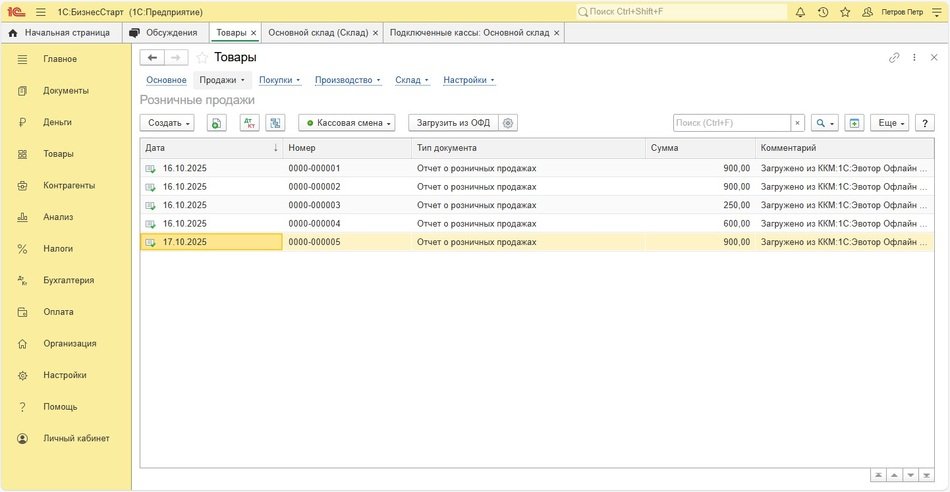950x492 pixels.
Task: Click the favorites star in top bar
Action: (x=845, y=12)
